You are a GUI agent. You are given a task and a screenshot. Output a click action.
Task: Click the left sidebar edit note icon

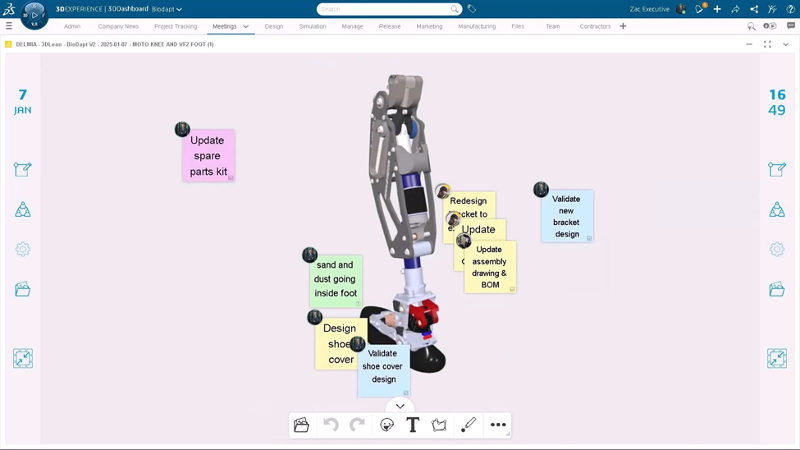tap(22, 169)
